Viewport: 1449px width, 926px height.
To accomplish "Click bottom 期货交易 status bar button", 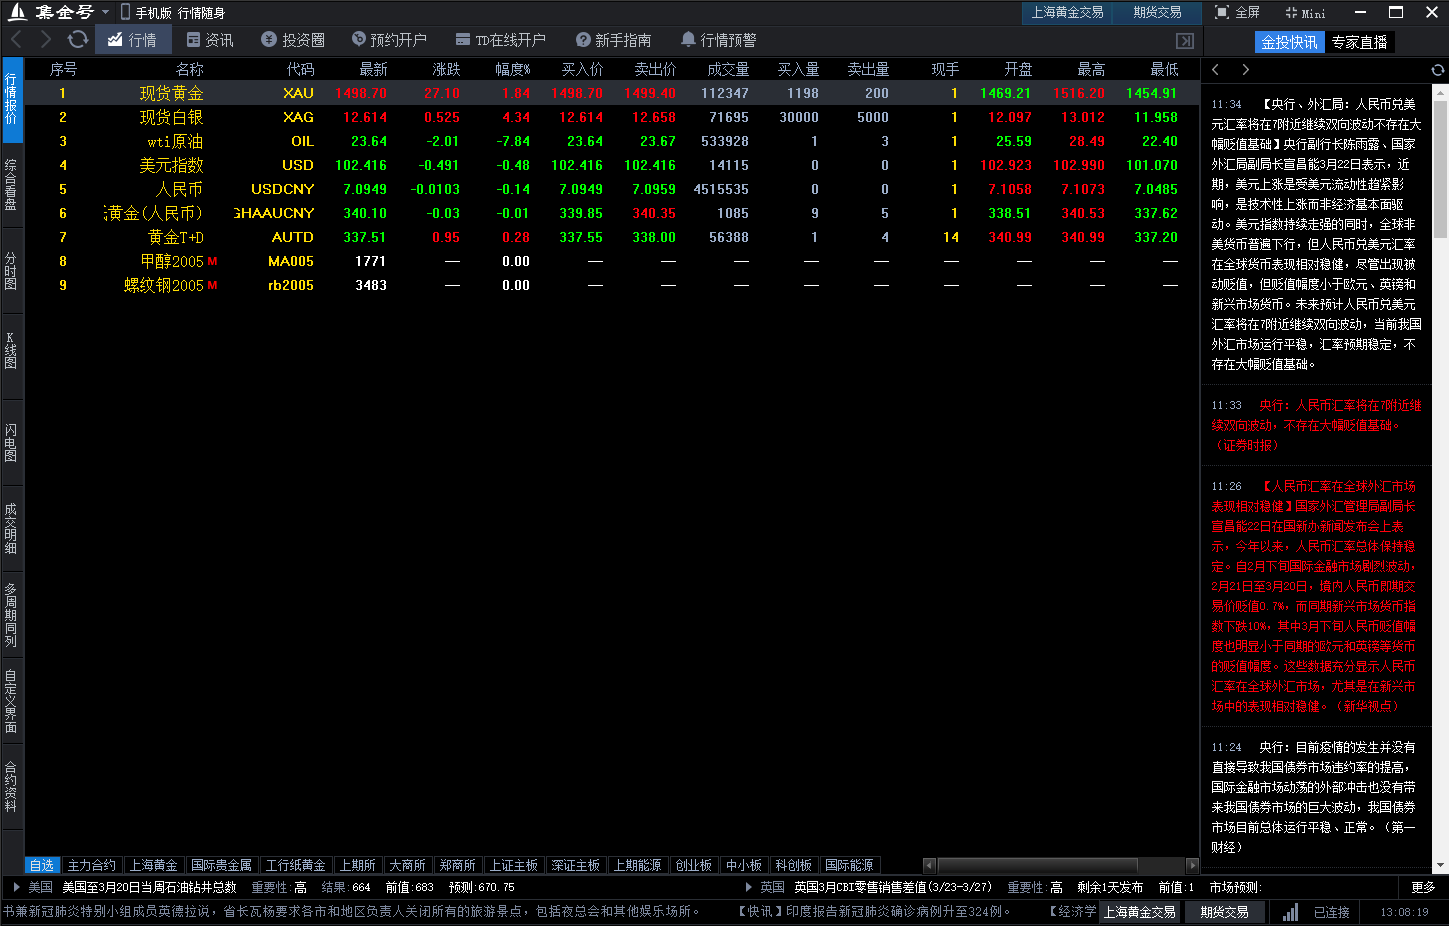I will click(x=1224, y=912).
